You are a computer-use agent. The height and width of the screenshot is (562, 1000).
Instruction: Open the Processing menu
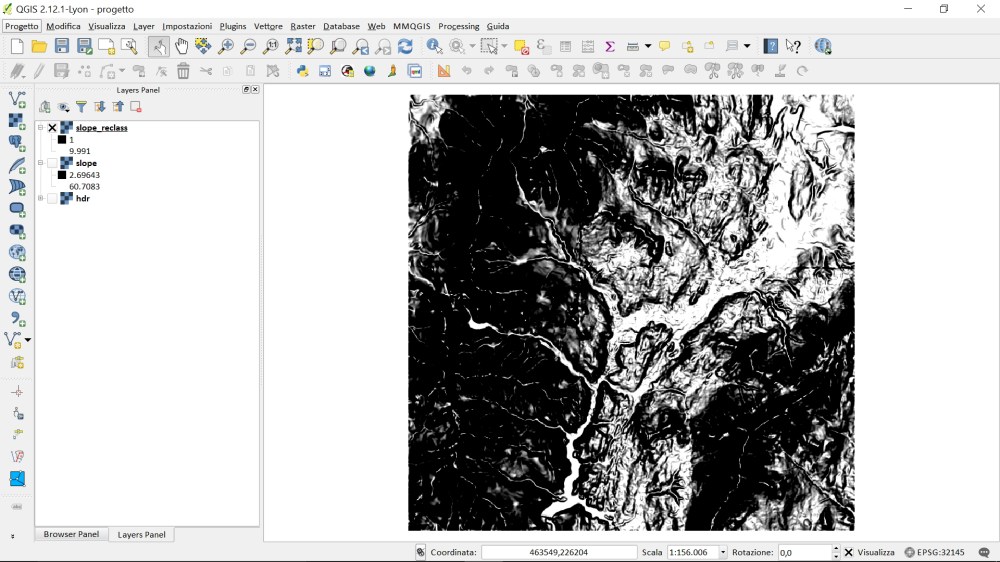point(458,26)
